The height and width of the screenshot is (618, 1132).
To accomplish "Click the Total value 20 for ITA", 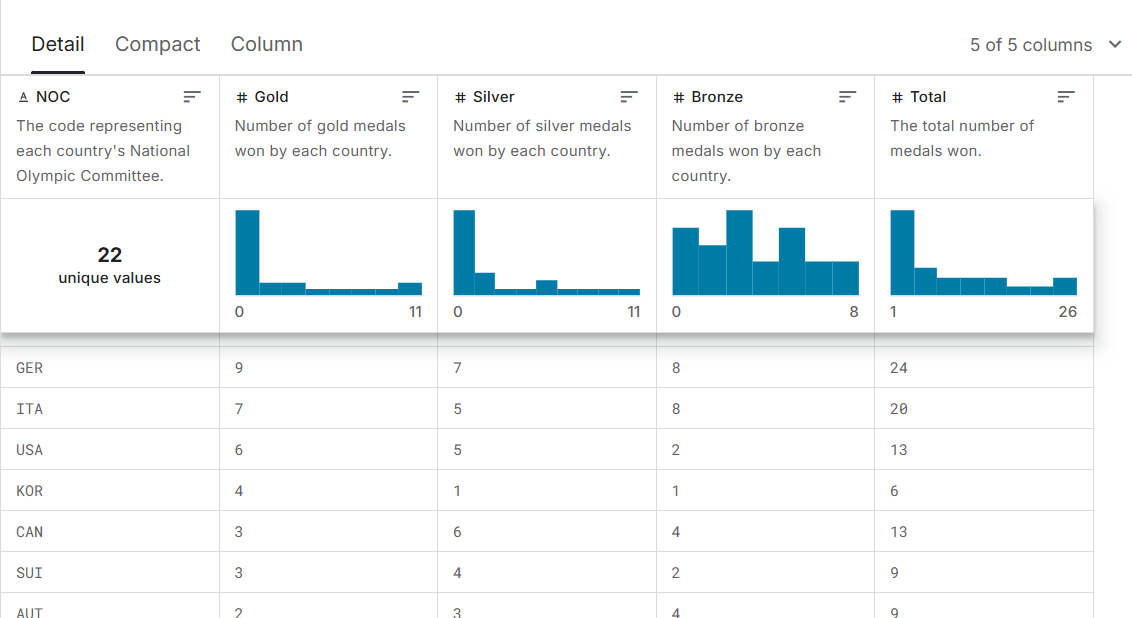I will [x=899, y=409].
